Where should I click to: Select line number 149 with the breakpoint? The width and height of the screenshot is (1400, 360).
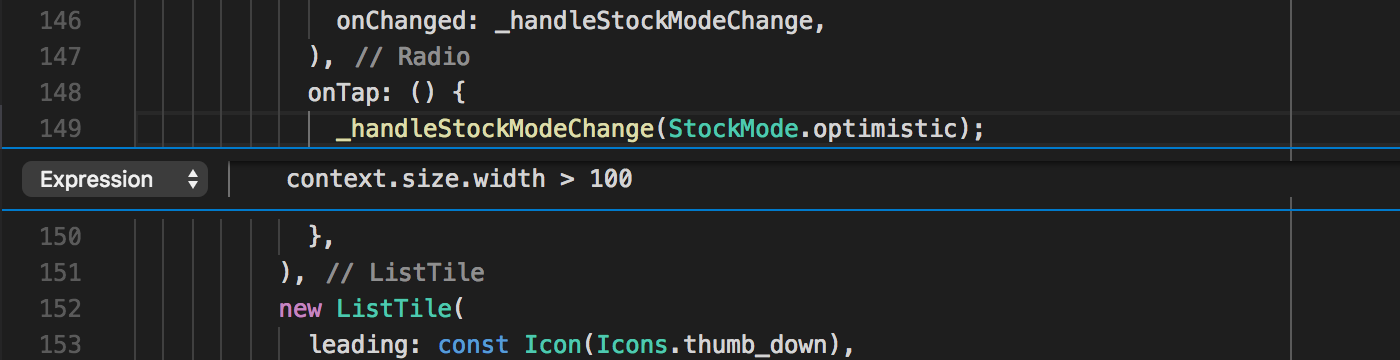pyautogui.click(x=61, y=129)
